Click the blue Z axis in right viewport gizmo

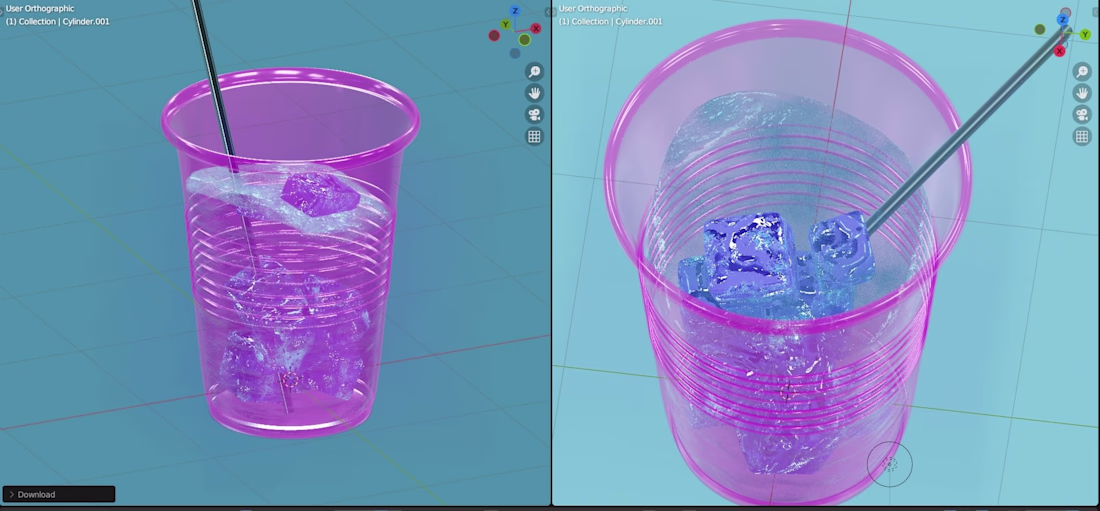coord(1063,20)
